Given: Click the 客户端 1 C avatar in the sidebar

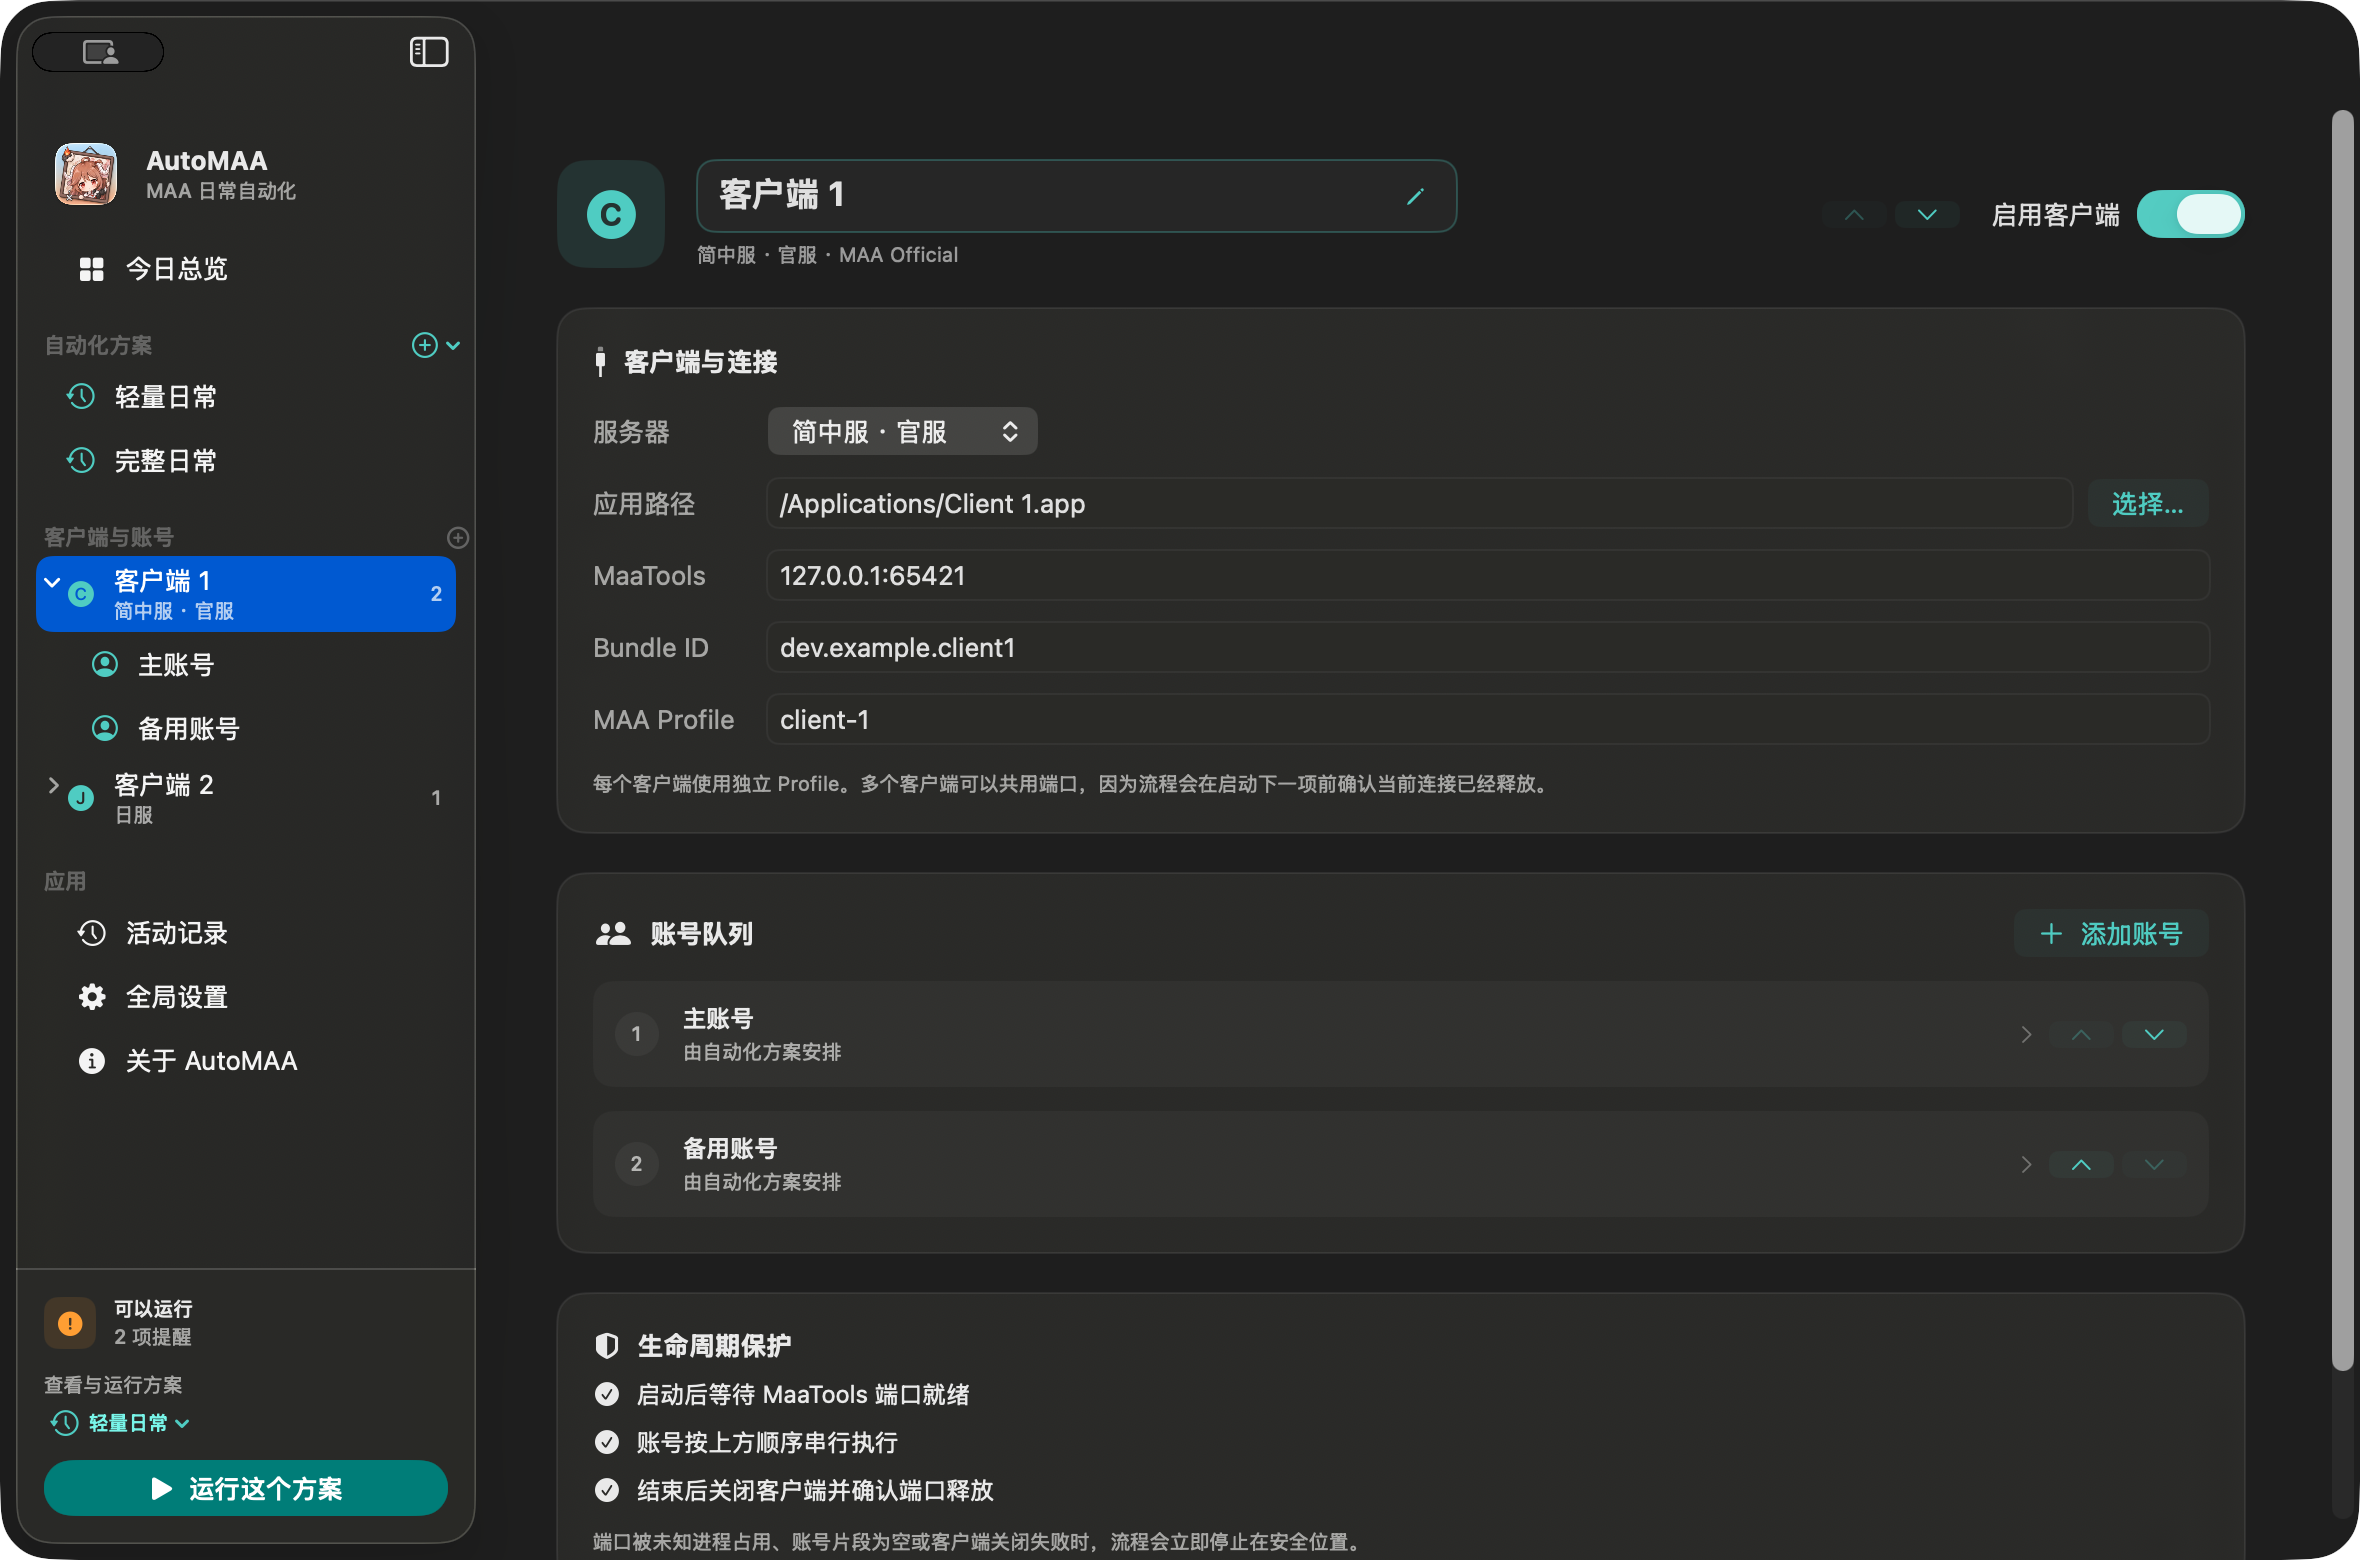Looking at the screenshot, I should tap(81, 594).
